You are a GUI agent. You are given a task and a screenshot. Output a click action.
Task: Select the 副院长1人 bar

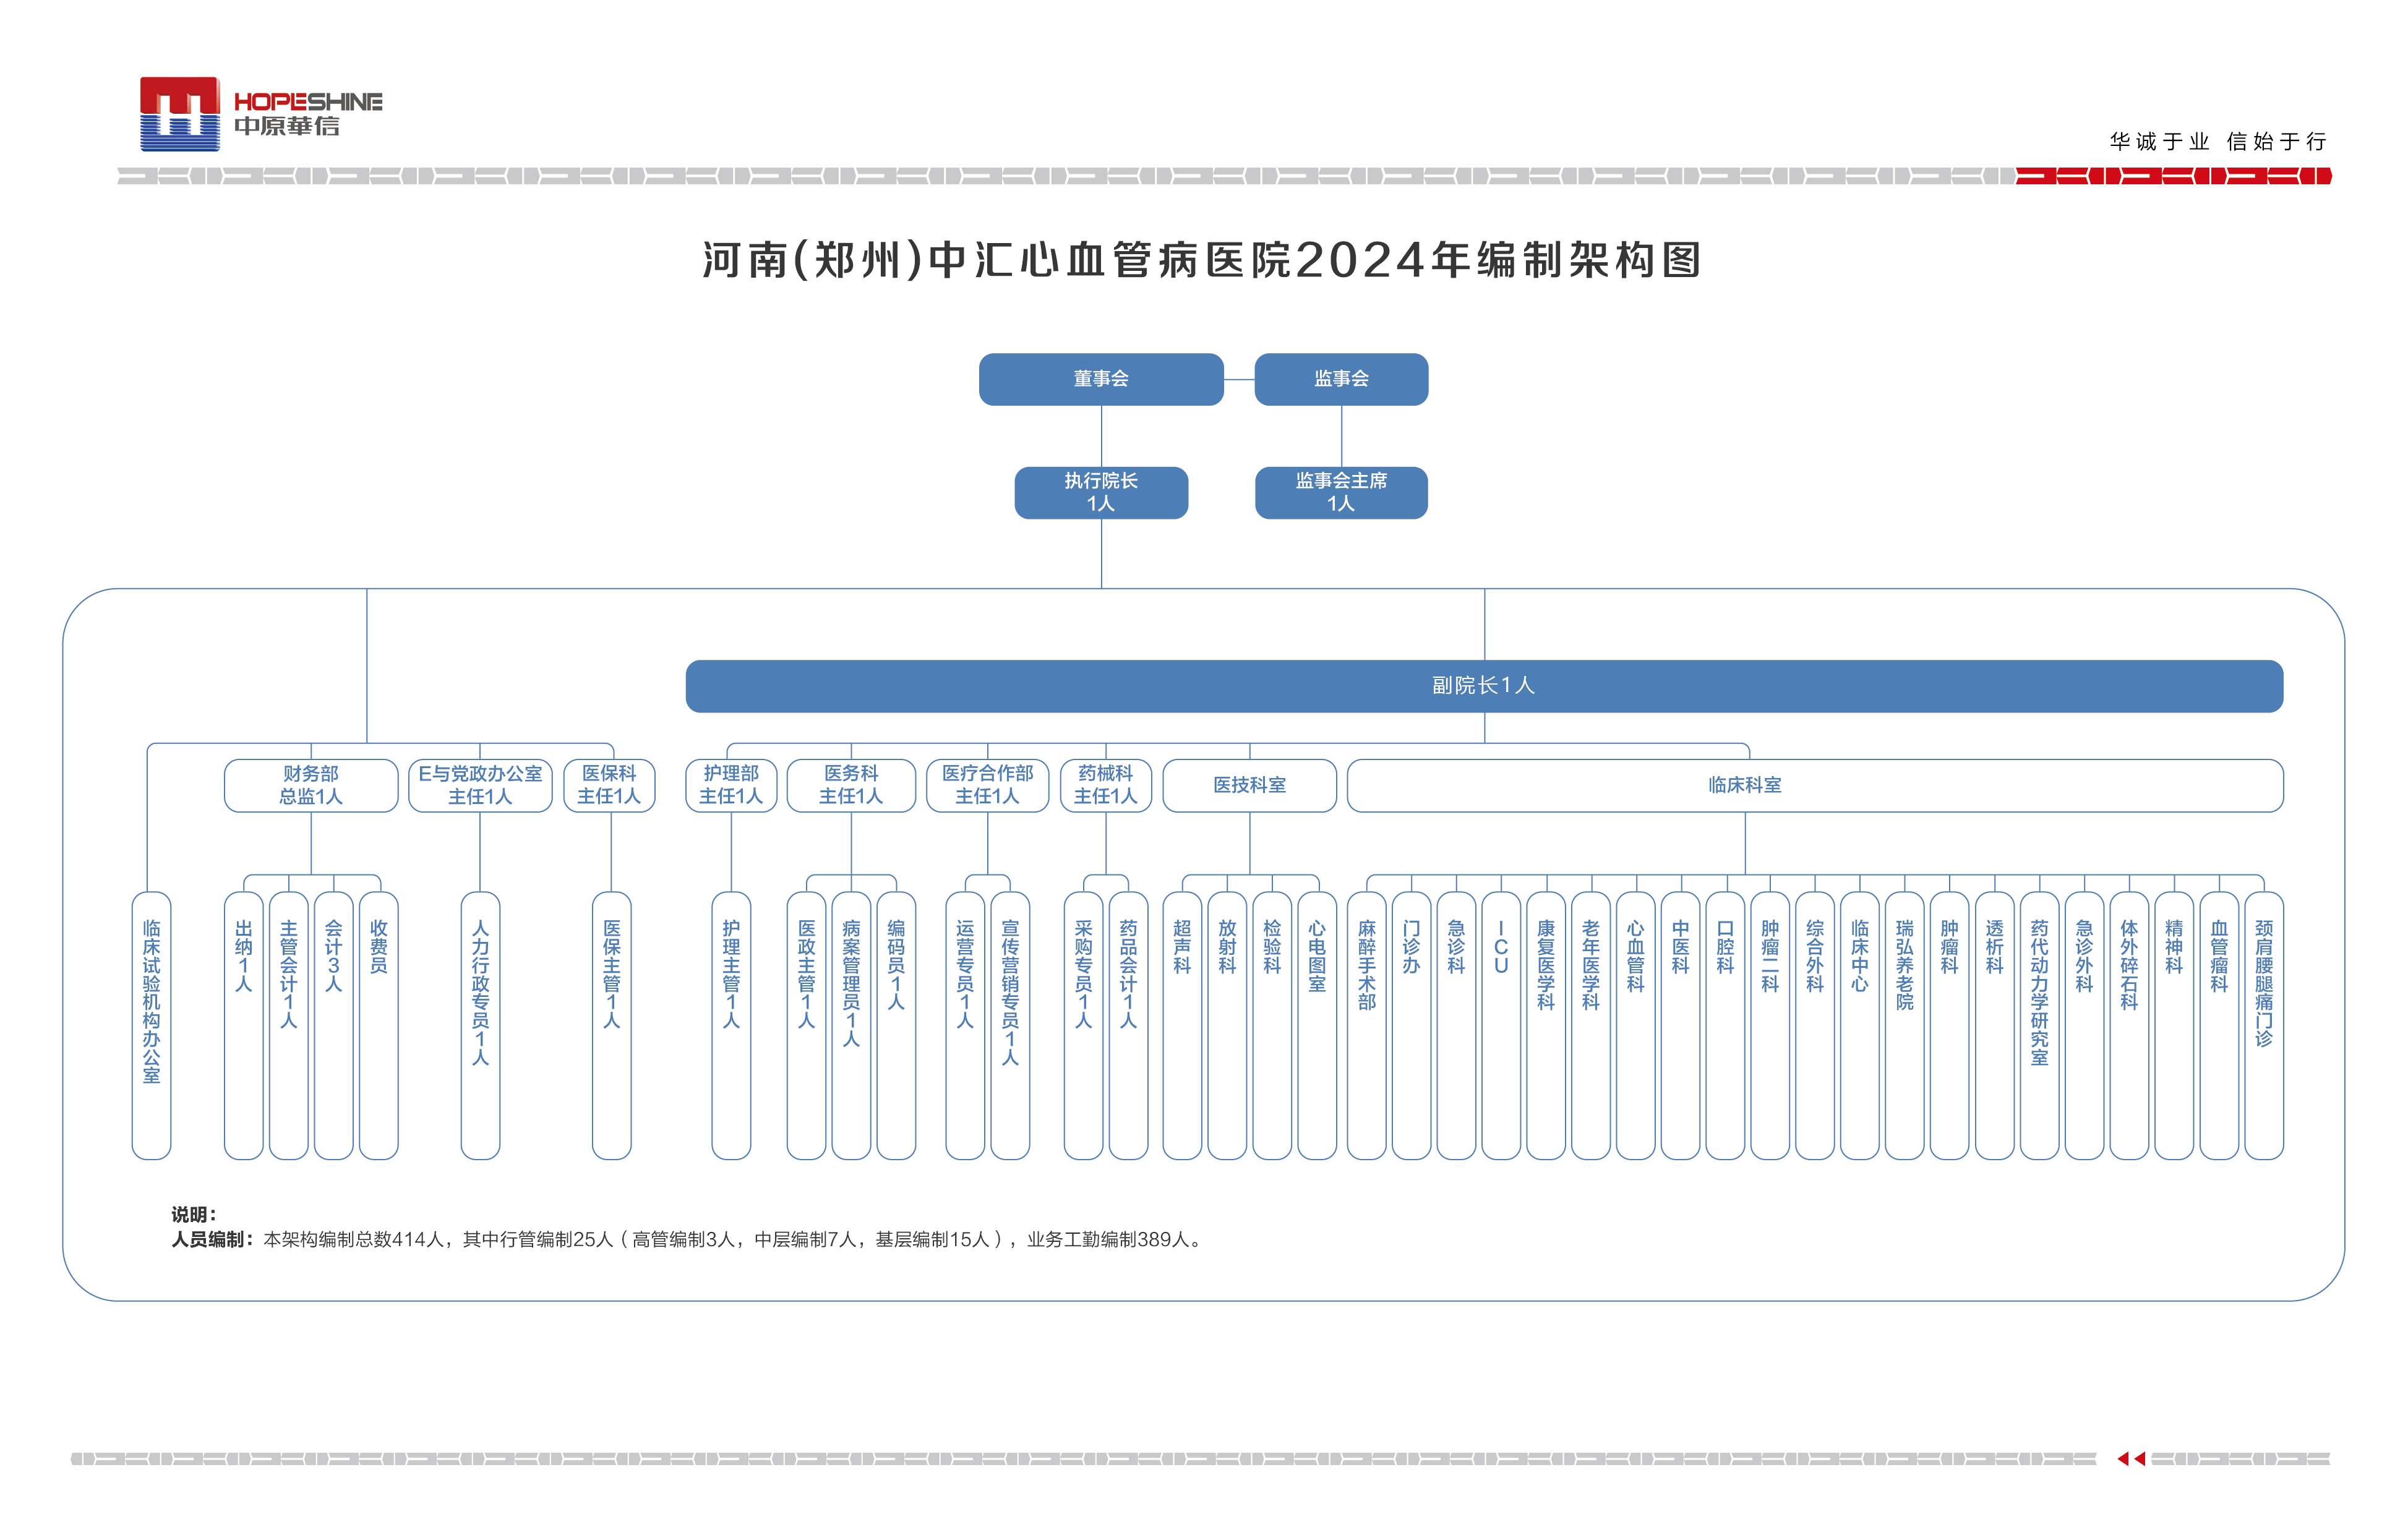1484,686
